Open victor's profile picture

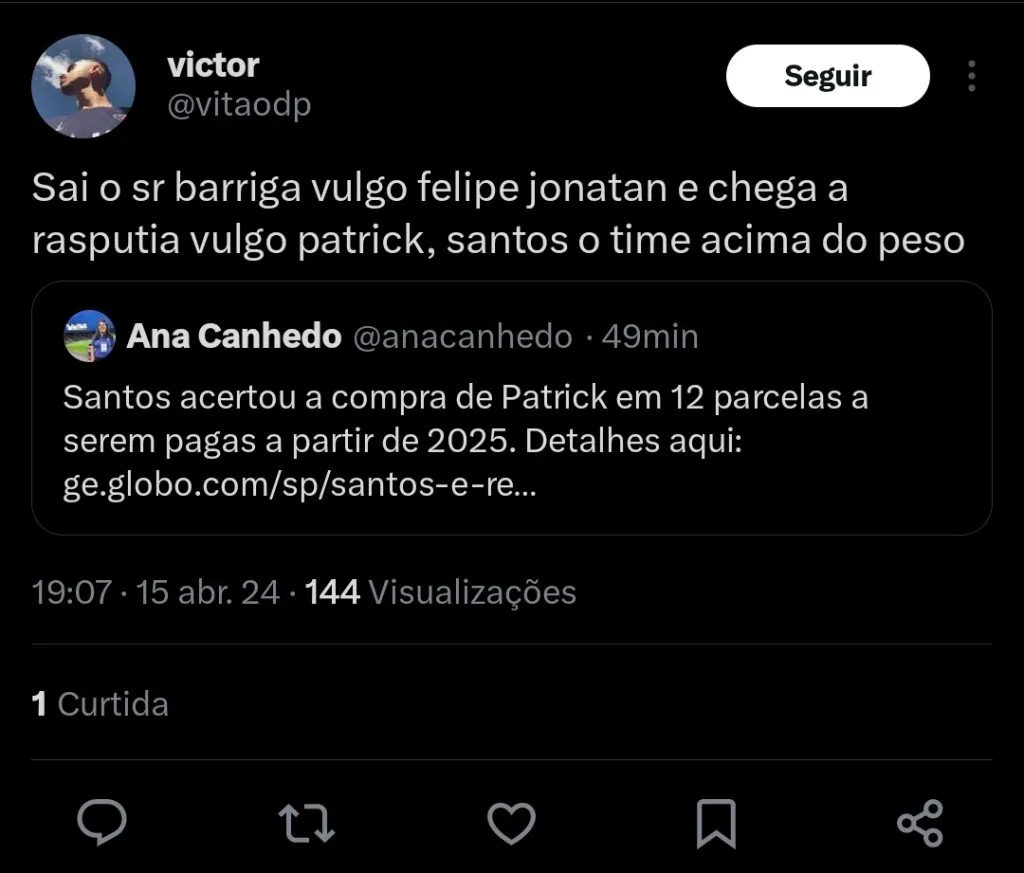click(x=84, y=85)
